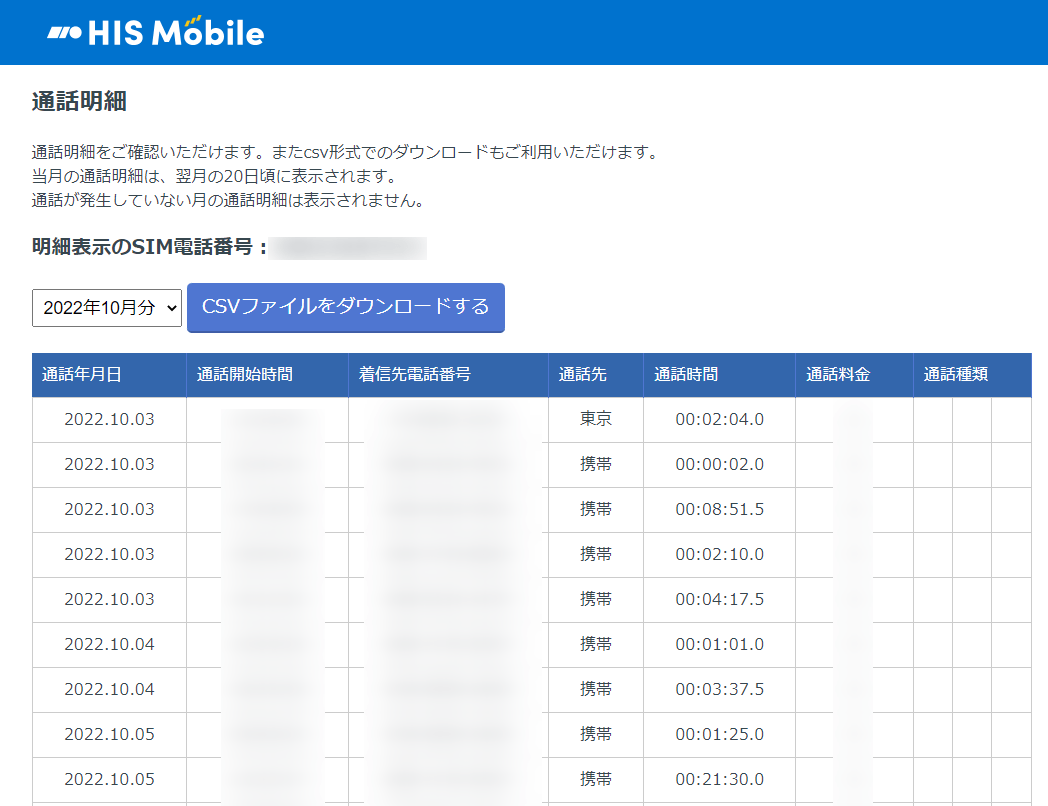Viewport: 1048px width, 806px height.
Task: Click the 東京 destination cell
Action: click(596, 419)
